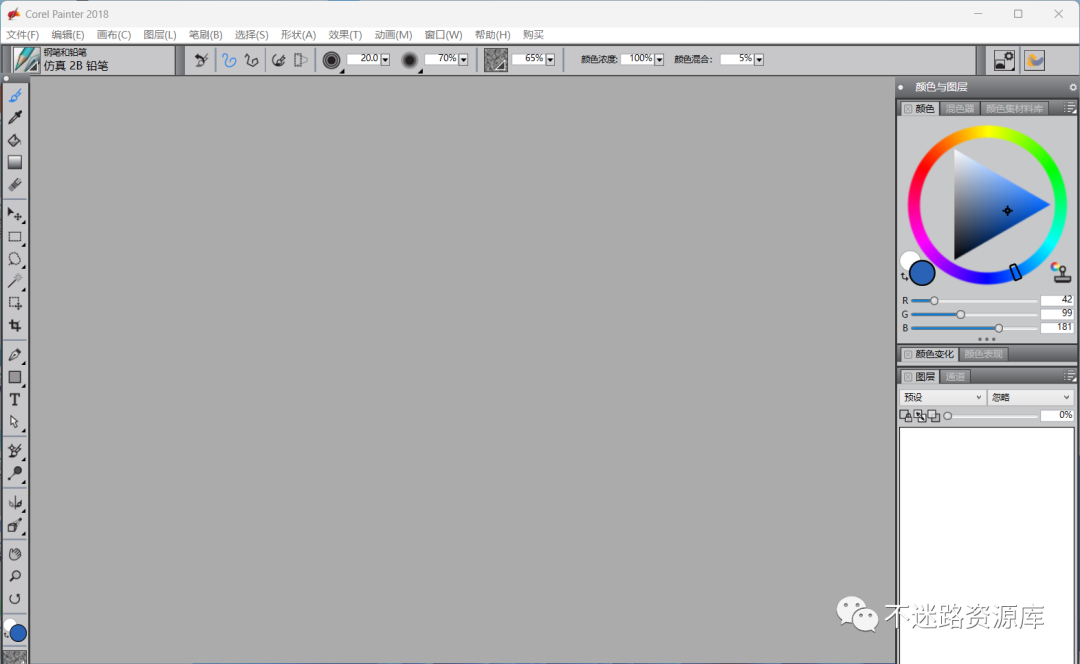
Task: Select the Lasso tool
Action: [15, 259]
